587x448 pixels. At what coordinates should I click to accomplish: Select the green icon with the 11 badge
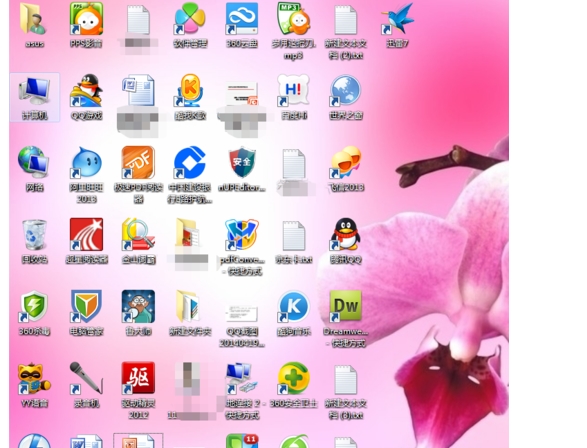[x=242, y=441]
